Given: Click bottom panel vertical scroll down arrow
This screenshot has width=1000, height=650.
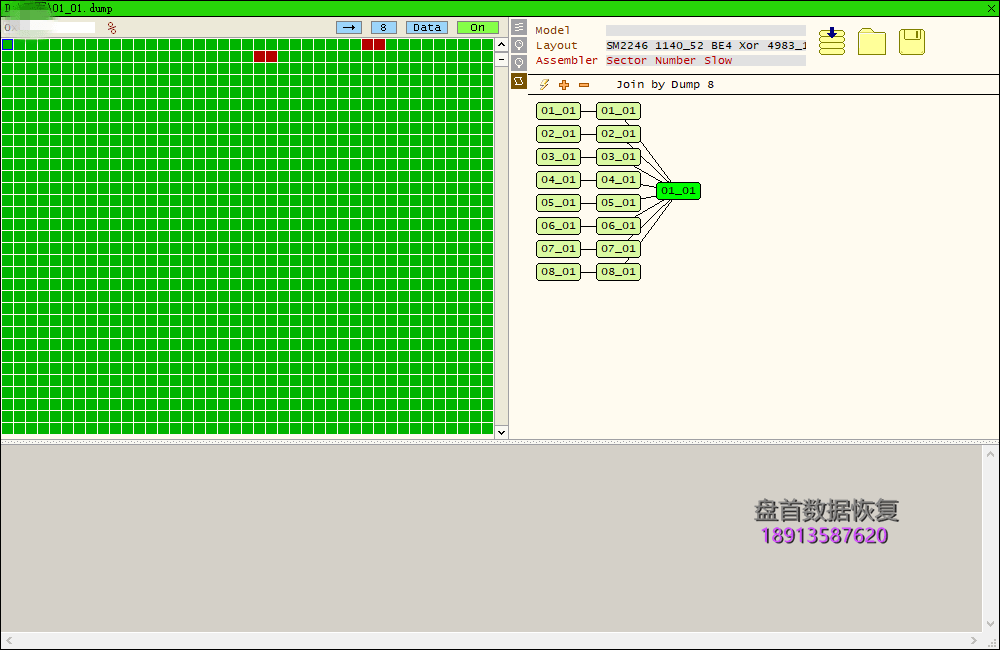Looking at the screenshot, I should pyautogui.click(x=990, y=624).
